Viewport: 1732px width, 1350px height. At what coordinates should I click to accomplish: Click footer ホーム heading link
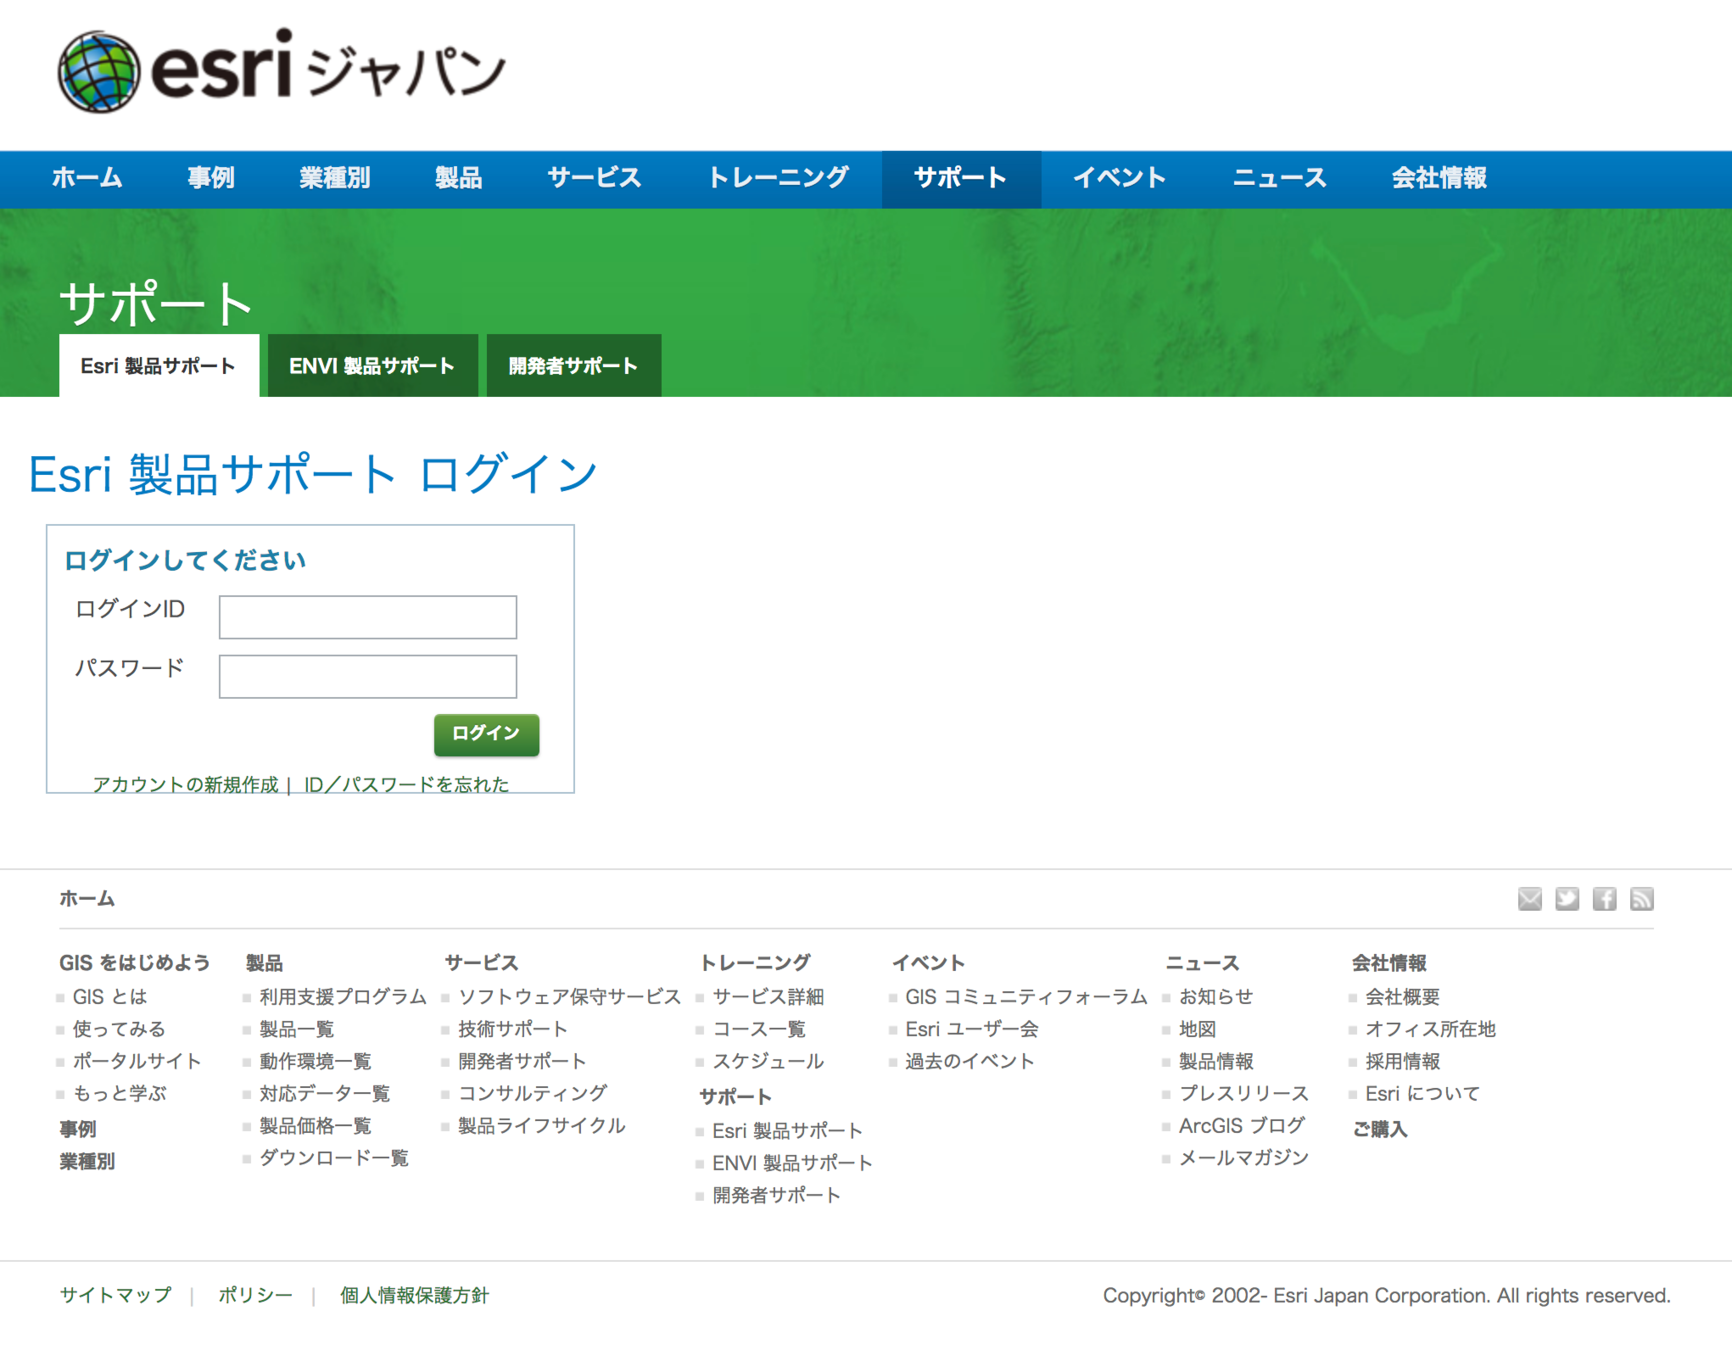(87, 899)
